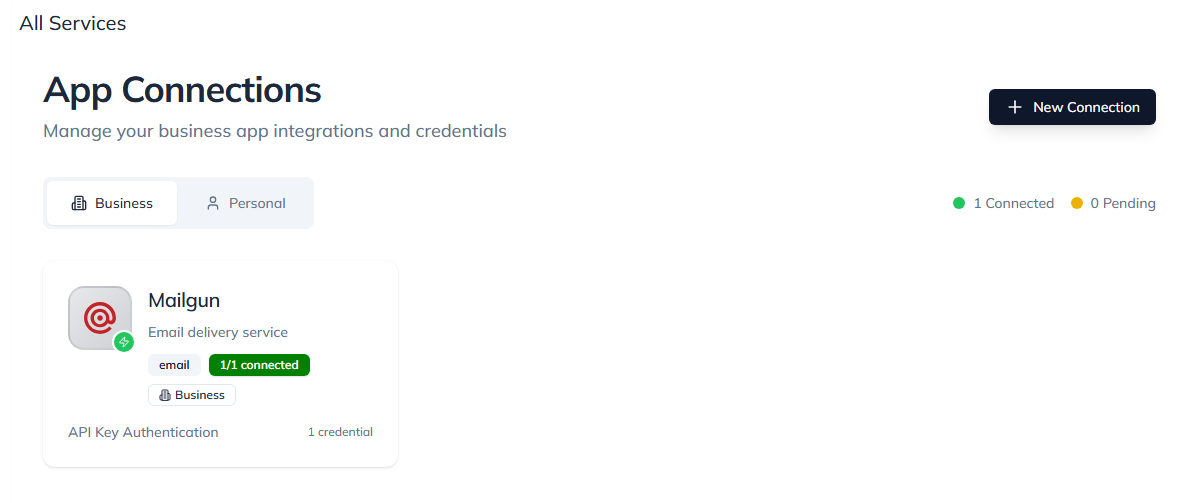Switch to the Personal tab
The height and width of the screenshot is (503, 1188).
[x=246, y=203]
